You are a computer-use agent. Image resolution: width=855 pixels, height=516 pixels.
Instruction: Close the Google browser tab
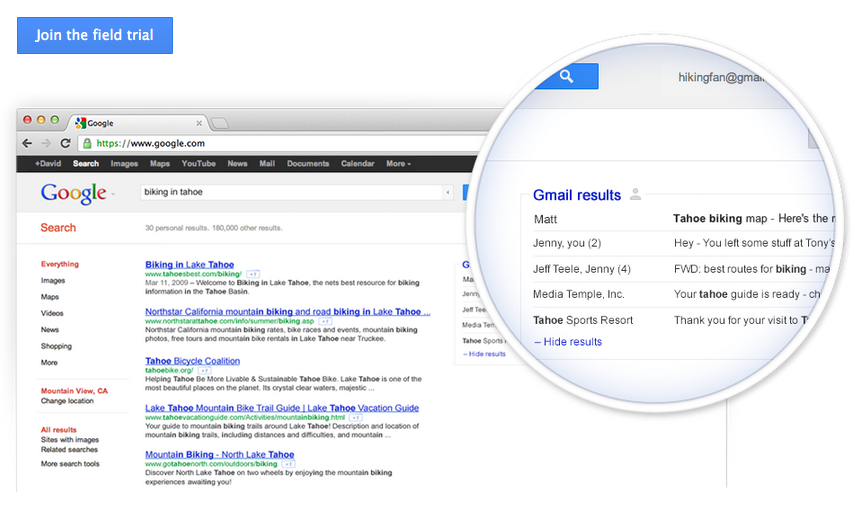click(199, 123)
